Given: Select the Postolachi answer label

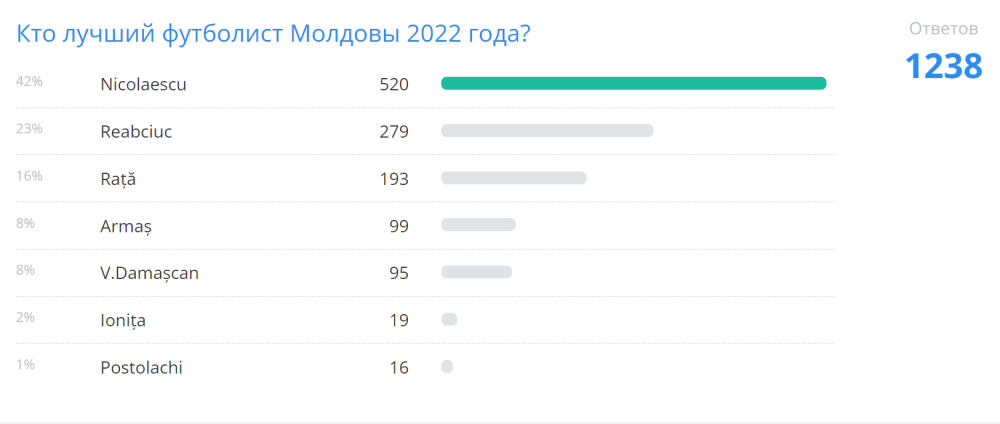Looking at the screenshot, I should point(142,368).
